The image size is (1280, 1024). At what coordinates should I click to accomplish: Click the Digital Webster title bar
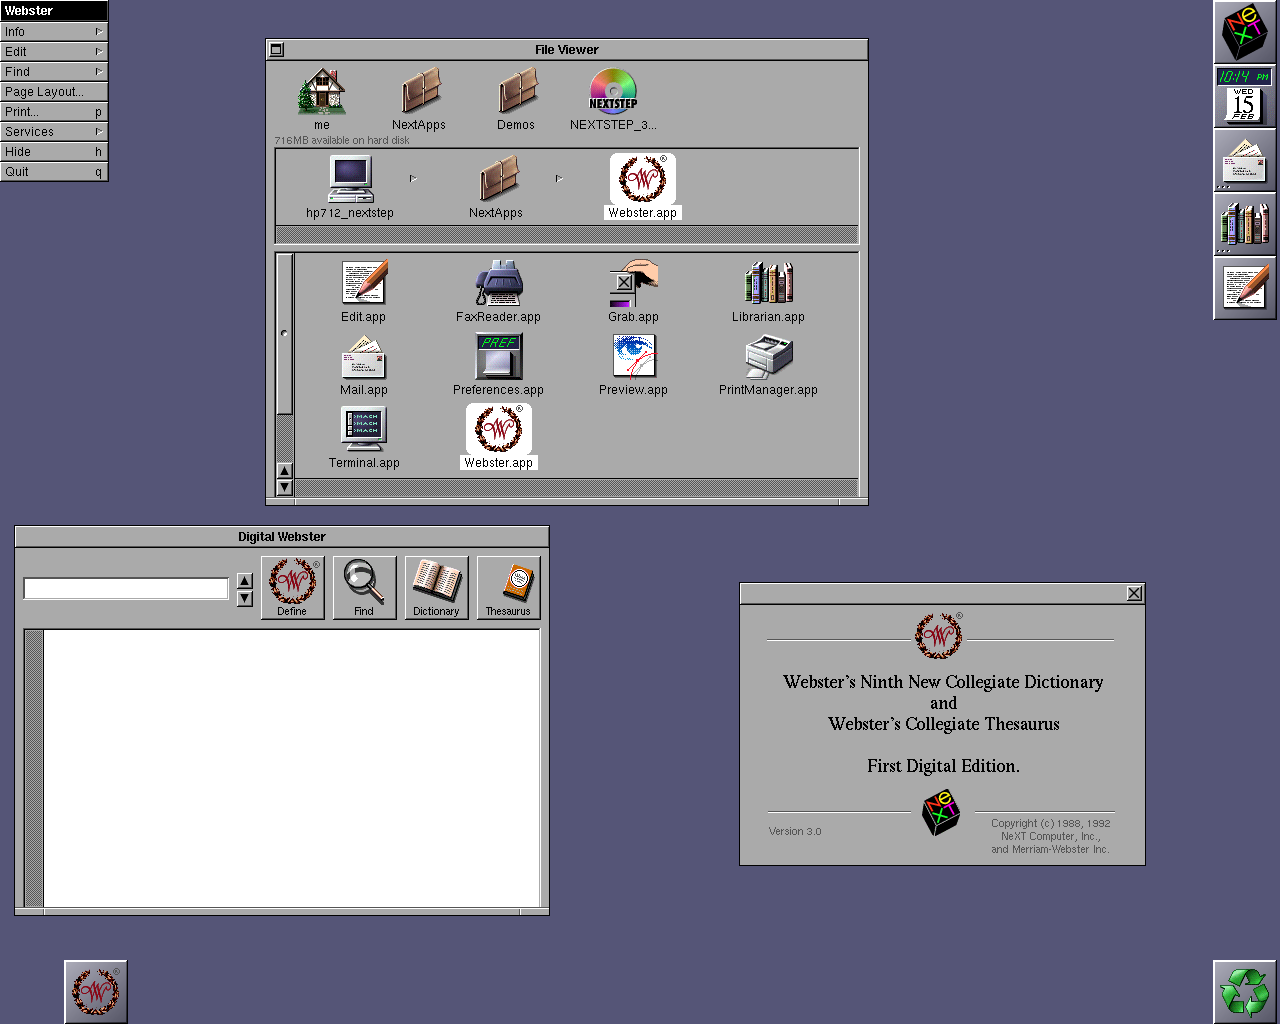pos(282,537)
